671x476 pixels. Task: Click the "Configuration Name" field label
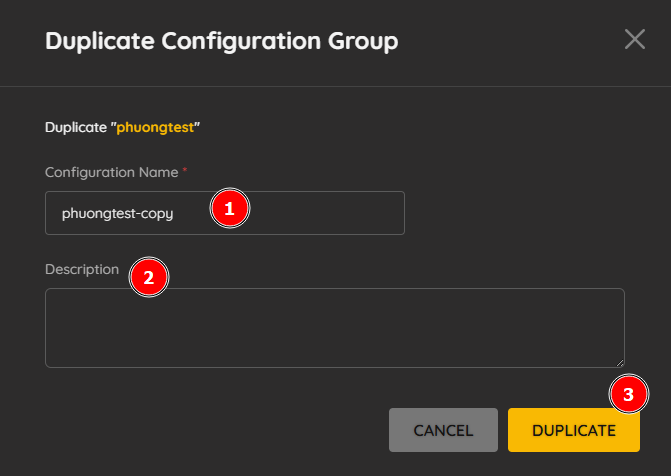pos(112,172)
